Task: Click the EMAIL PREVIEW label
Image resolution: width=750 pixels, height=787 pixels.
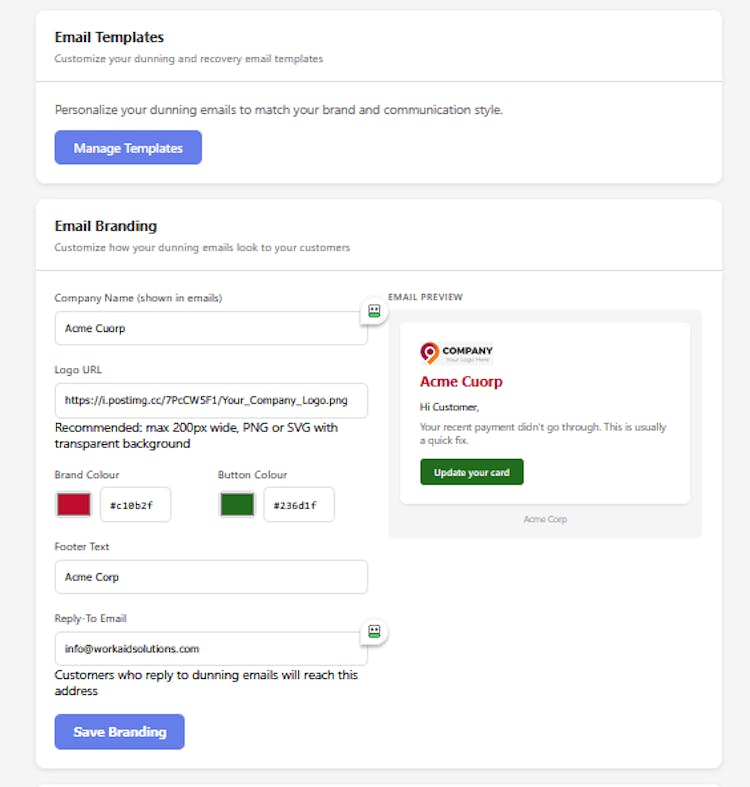Action: click(x=425, y=297)
